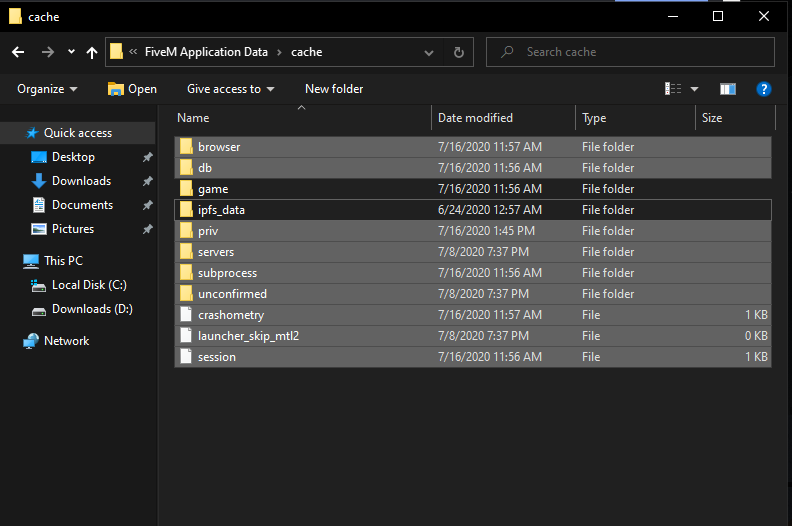Click the view layout icon
792x526 pixels.
coord(674,89)
